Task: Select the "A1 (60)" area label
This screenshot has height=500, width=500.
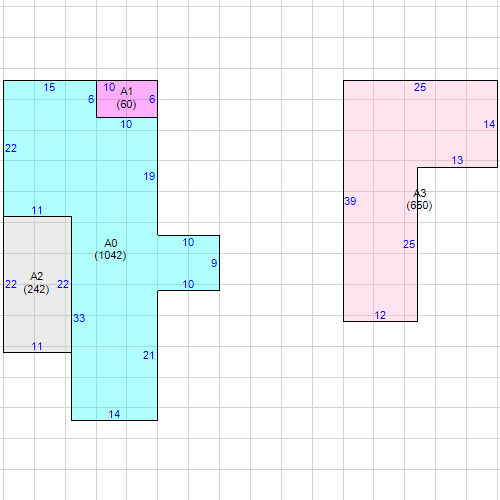Action: pyautogui.click(x=126, y=98)
